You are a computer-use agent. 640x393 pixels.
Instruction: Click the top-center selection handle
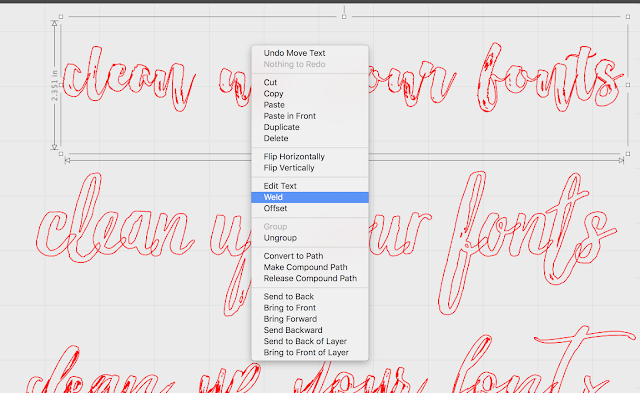pyautogui.click(x=344, y=17)
